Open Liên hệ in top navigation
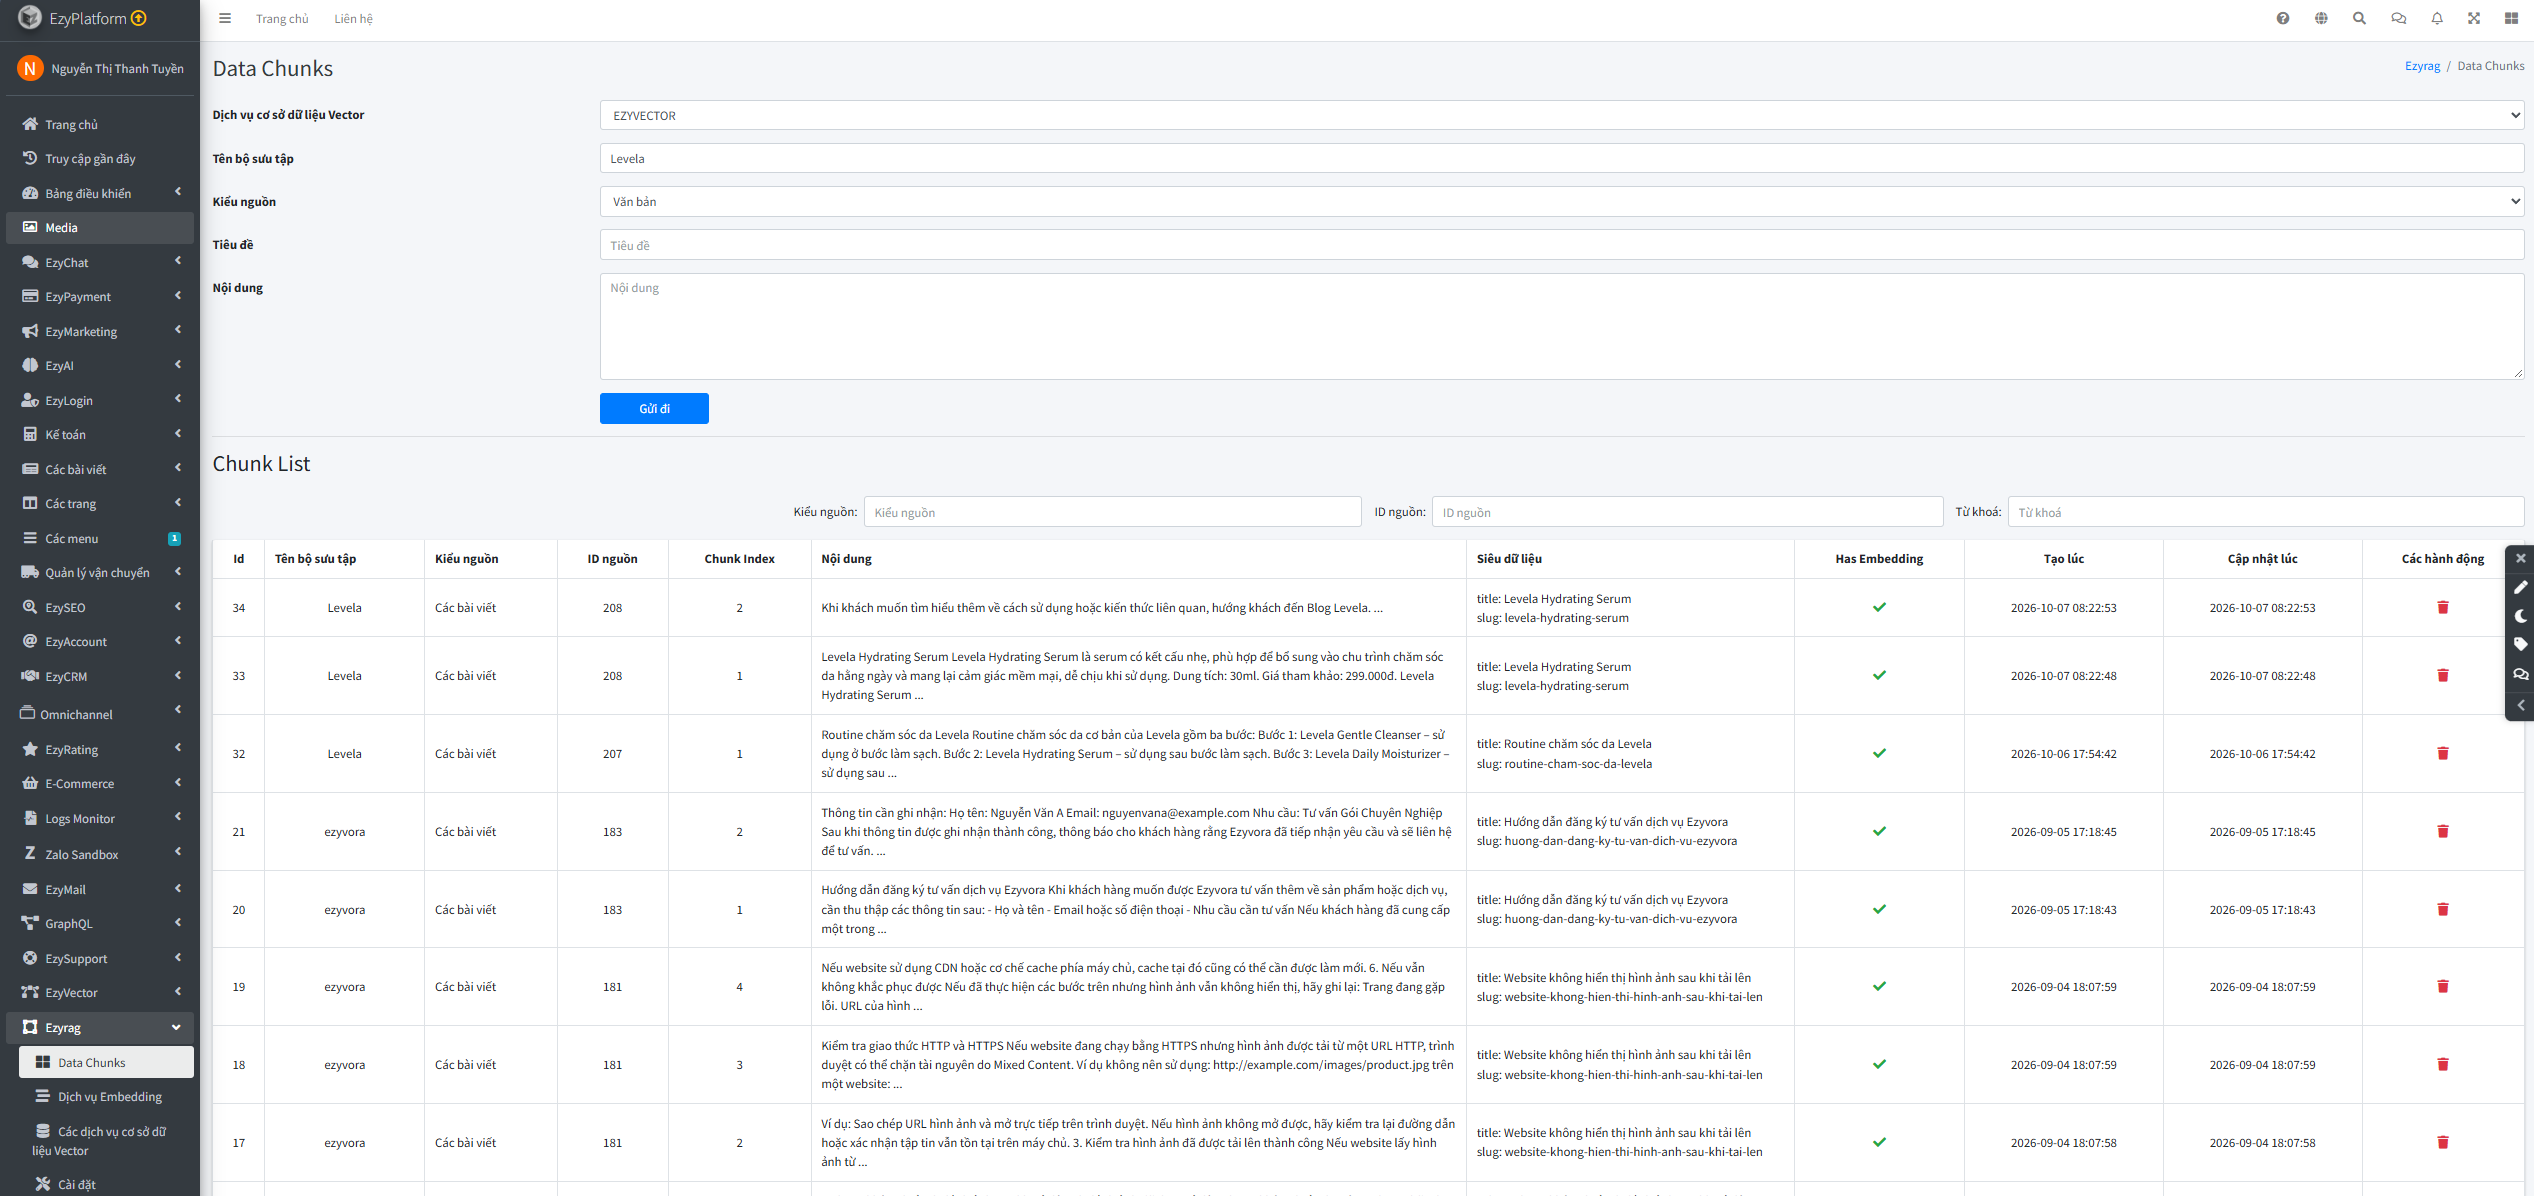This screenshot has height=1196, width=2534. (353, 19)
